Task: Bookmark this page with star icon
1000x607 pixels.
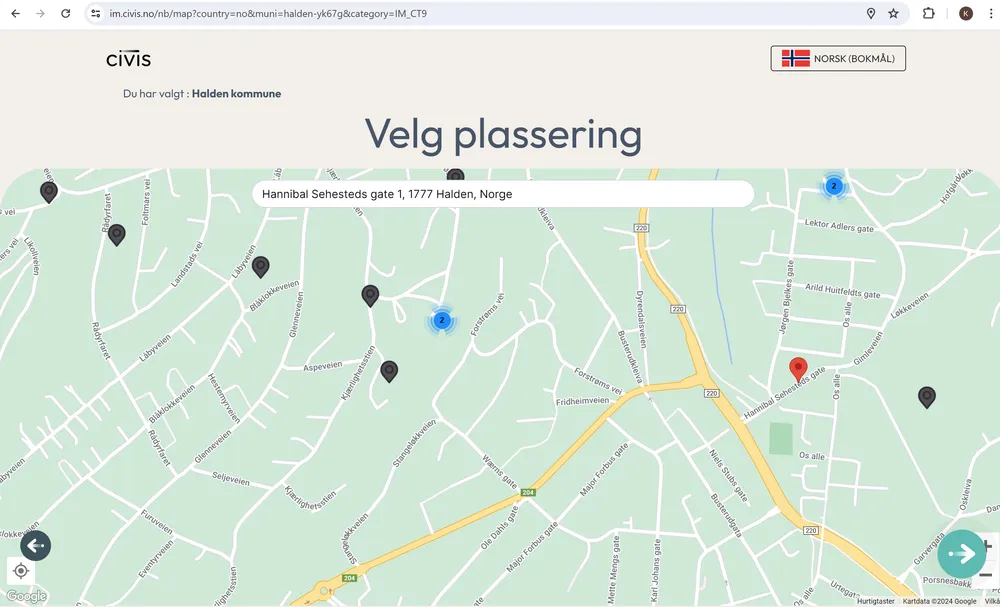Action: pos(893,14)
